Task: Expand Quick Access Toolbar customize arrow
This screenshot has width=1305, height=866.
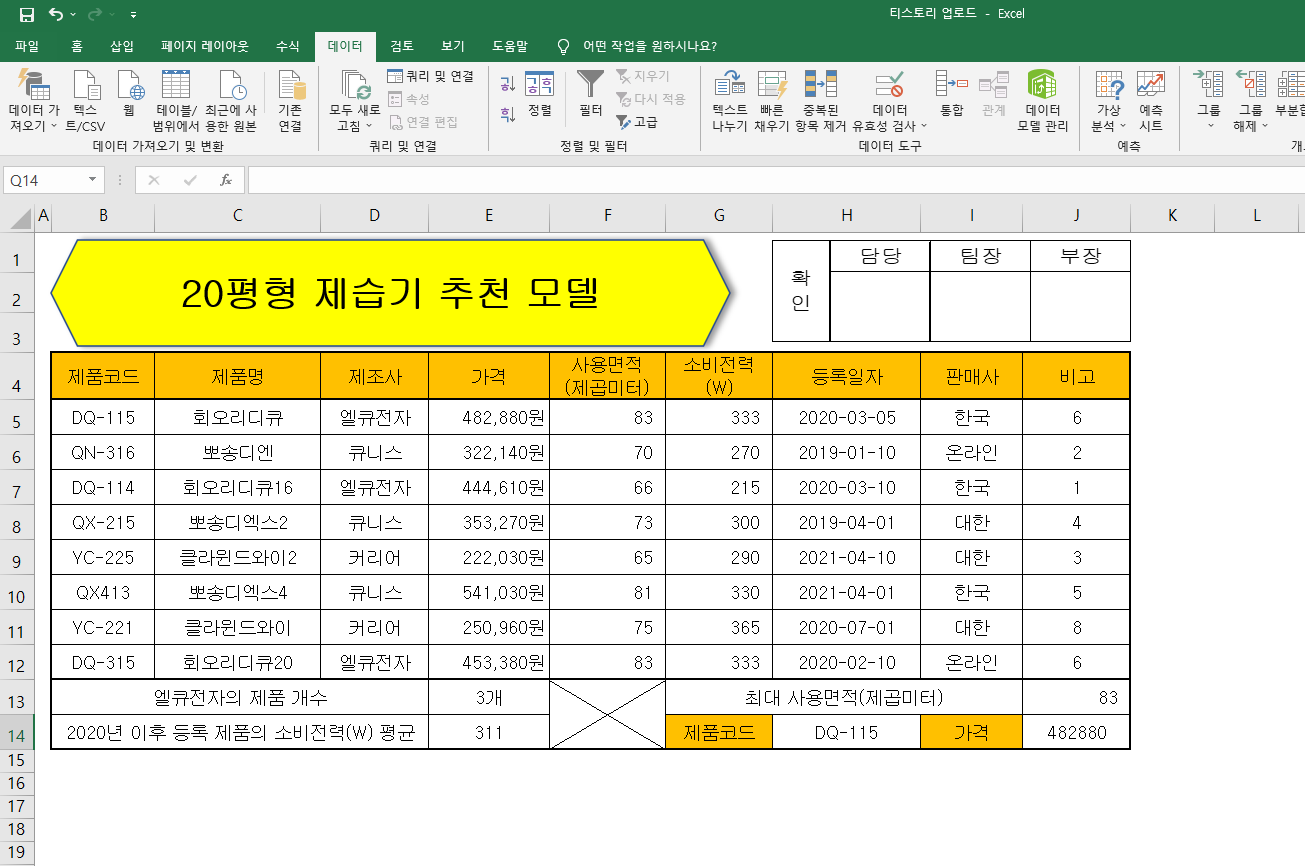Action: click(x=134, y=16)
